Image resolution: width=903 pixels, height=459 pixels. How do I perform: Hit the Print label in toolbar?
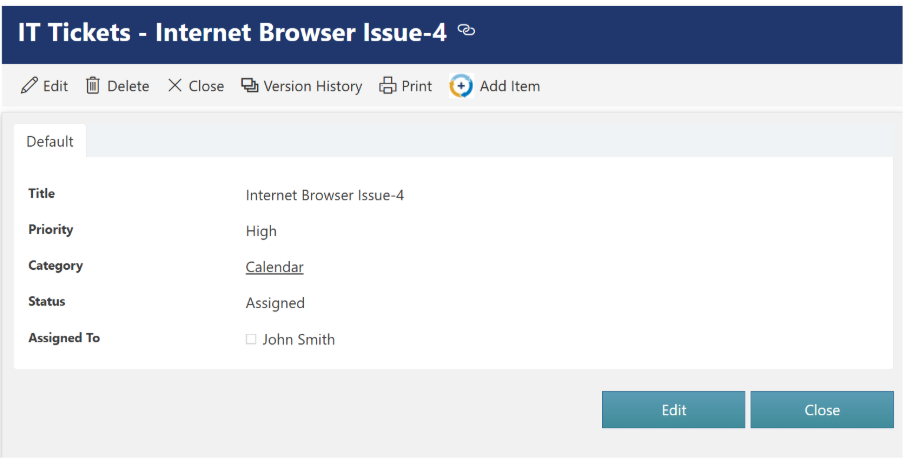(417, 86)
